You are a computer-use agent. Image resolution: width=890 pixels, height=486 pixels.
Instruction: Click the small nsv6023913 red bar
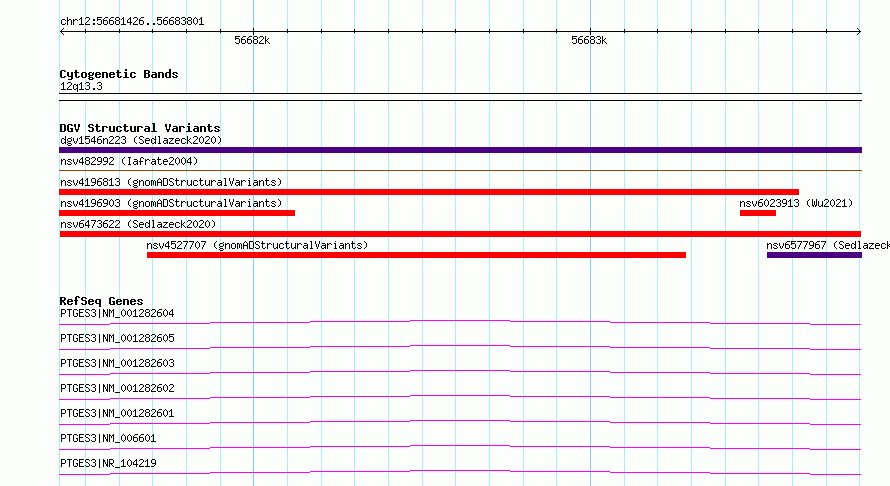(x=758, y=213)
